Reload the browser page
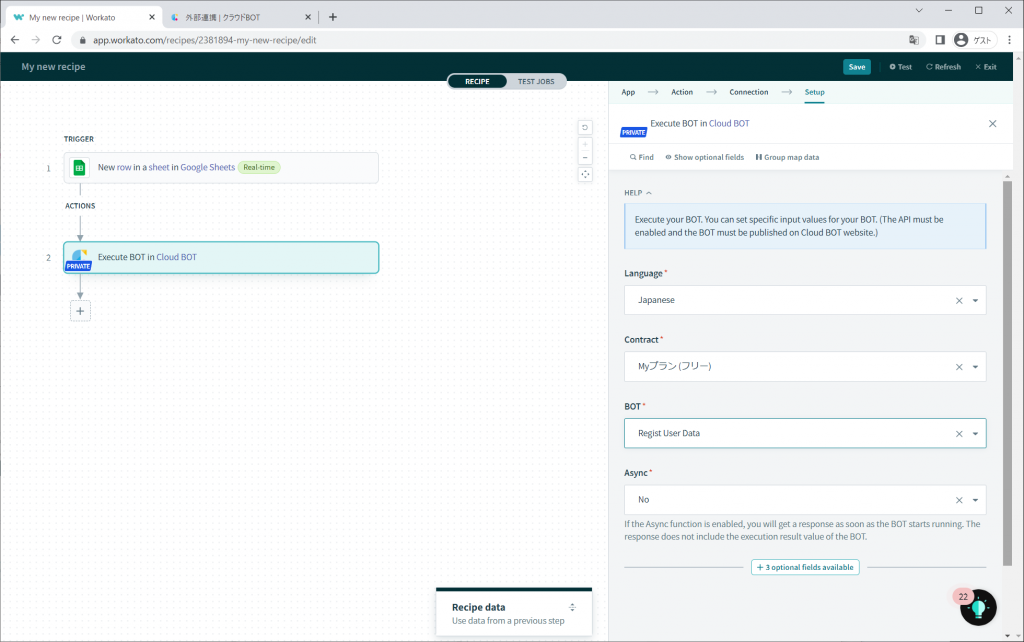Screen dimensions: 1024x642 pos(57,40)
